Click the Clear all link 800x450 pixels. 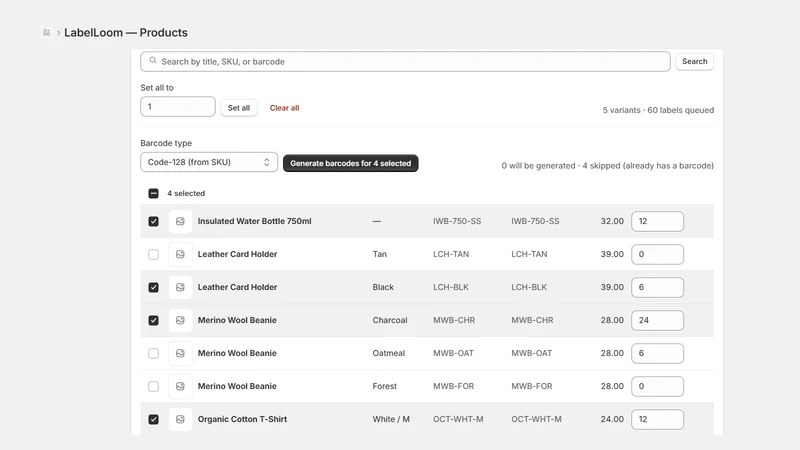coord(284,108)
